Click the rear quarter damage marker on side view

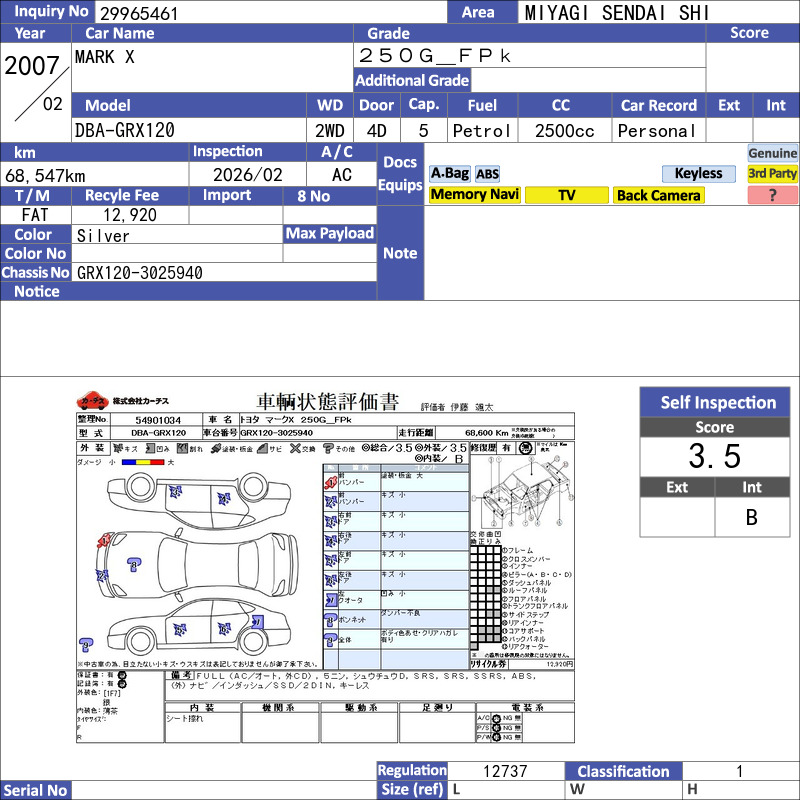[x=259, y=623]
